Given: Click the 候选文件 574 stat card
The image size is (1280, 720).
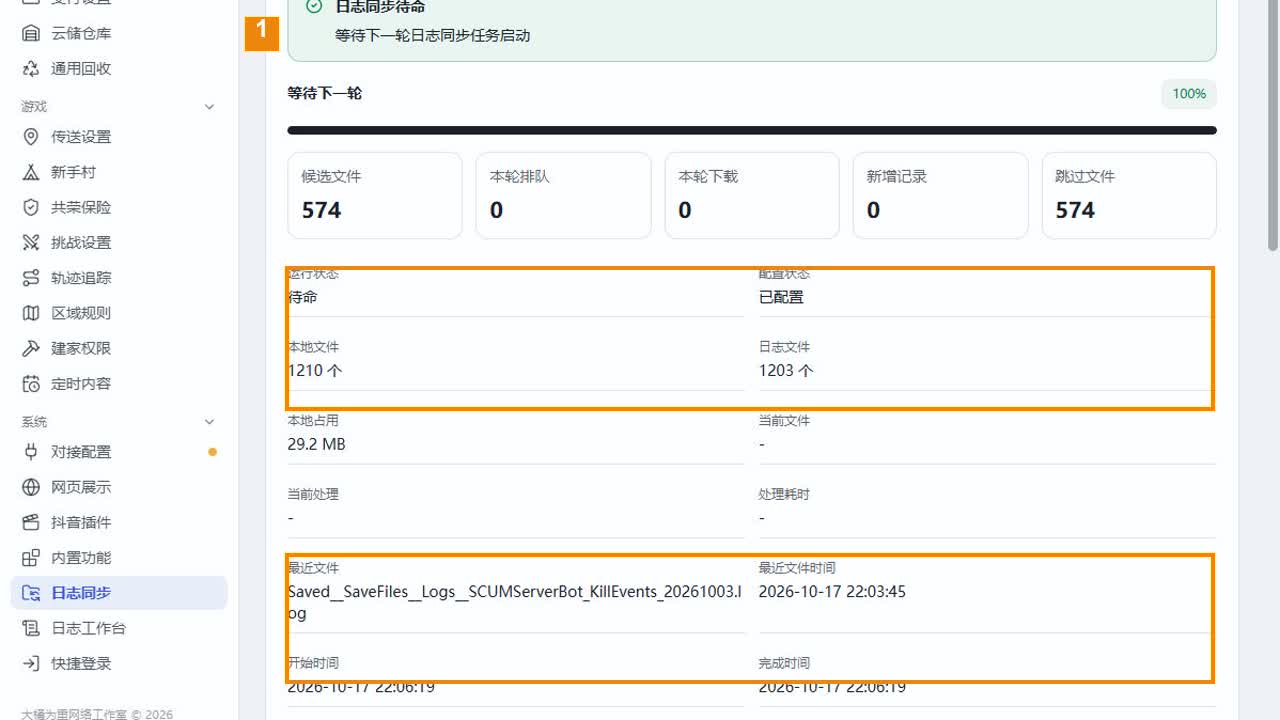Looking at the screenshot, I should click(375, 195).
